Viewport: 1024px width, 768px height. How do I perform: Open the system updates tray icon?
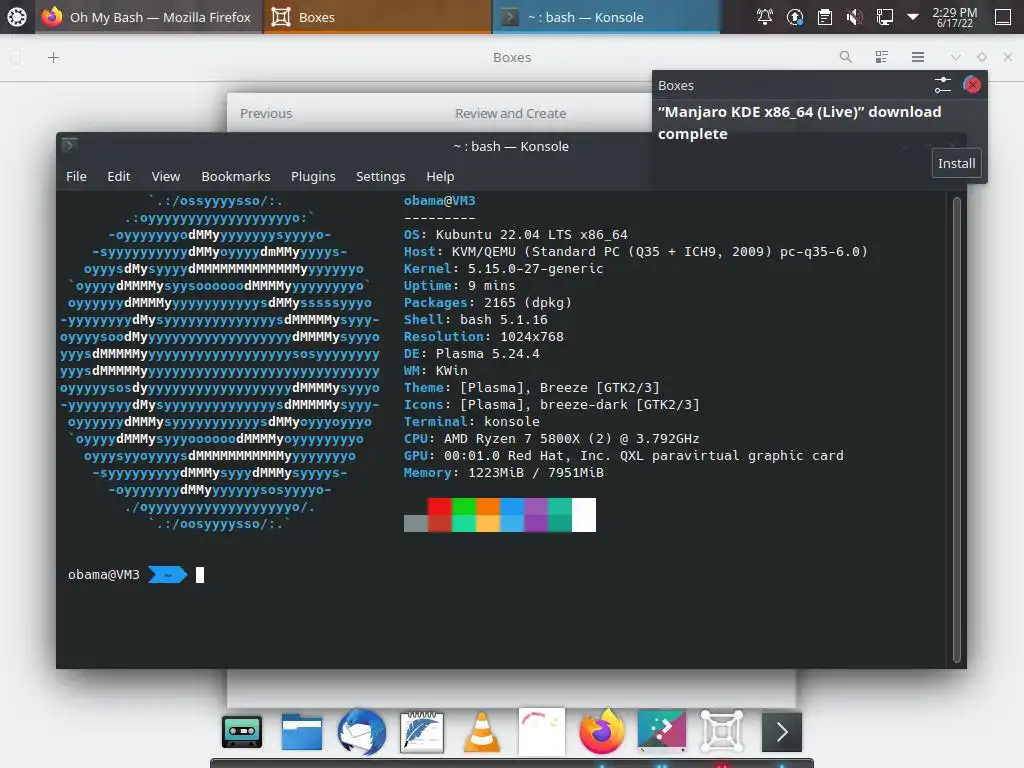[x=795, y=17]
